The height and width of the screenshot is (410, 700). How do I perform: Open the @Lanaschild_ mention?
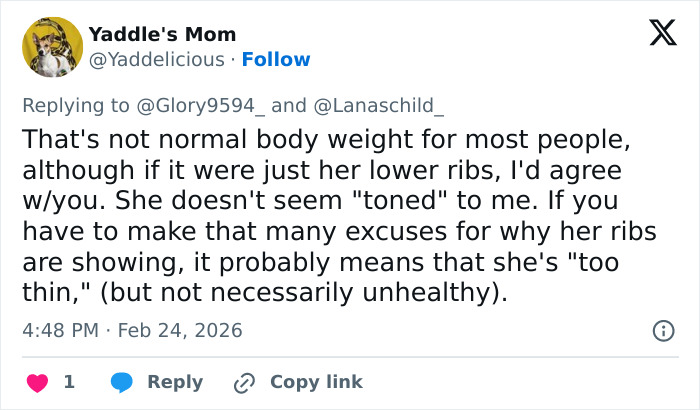coord(378,106)
